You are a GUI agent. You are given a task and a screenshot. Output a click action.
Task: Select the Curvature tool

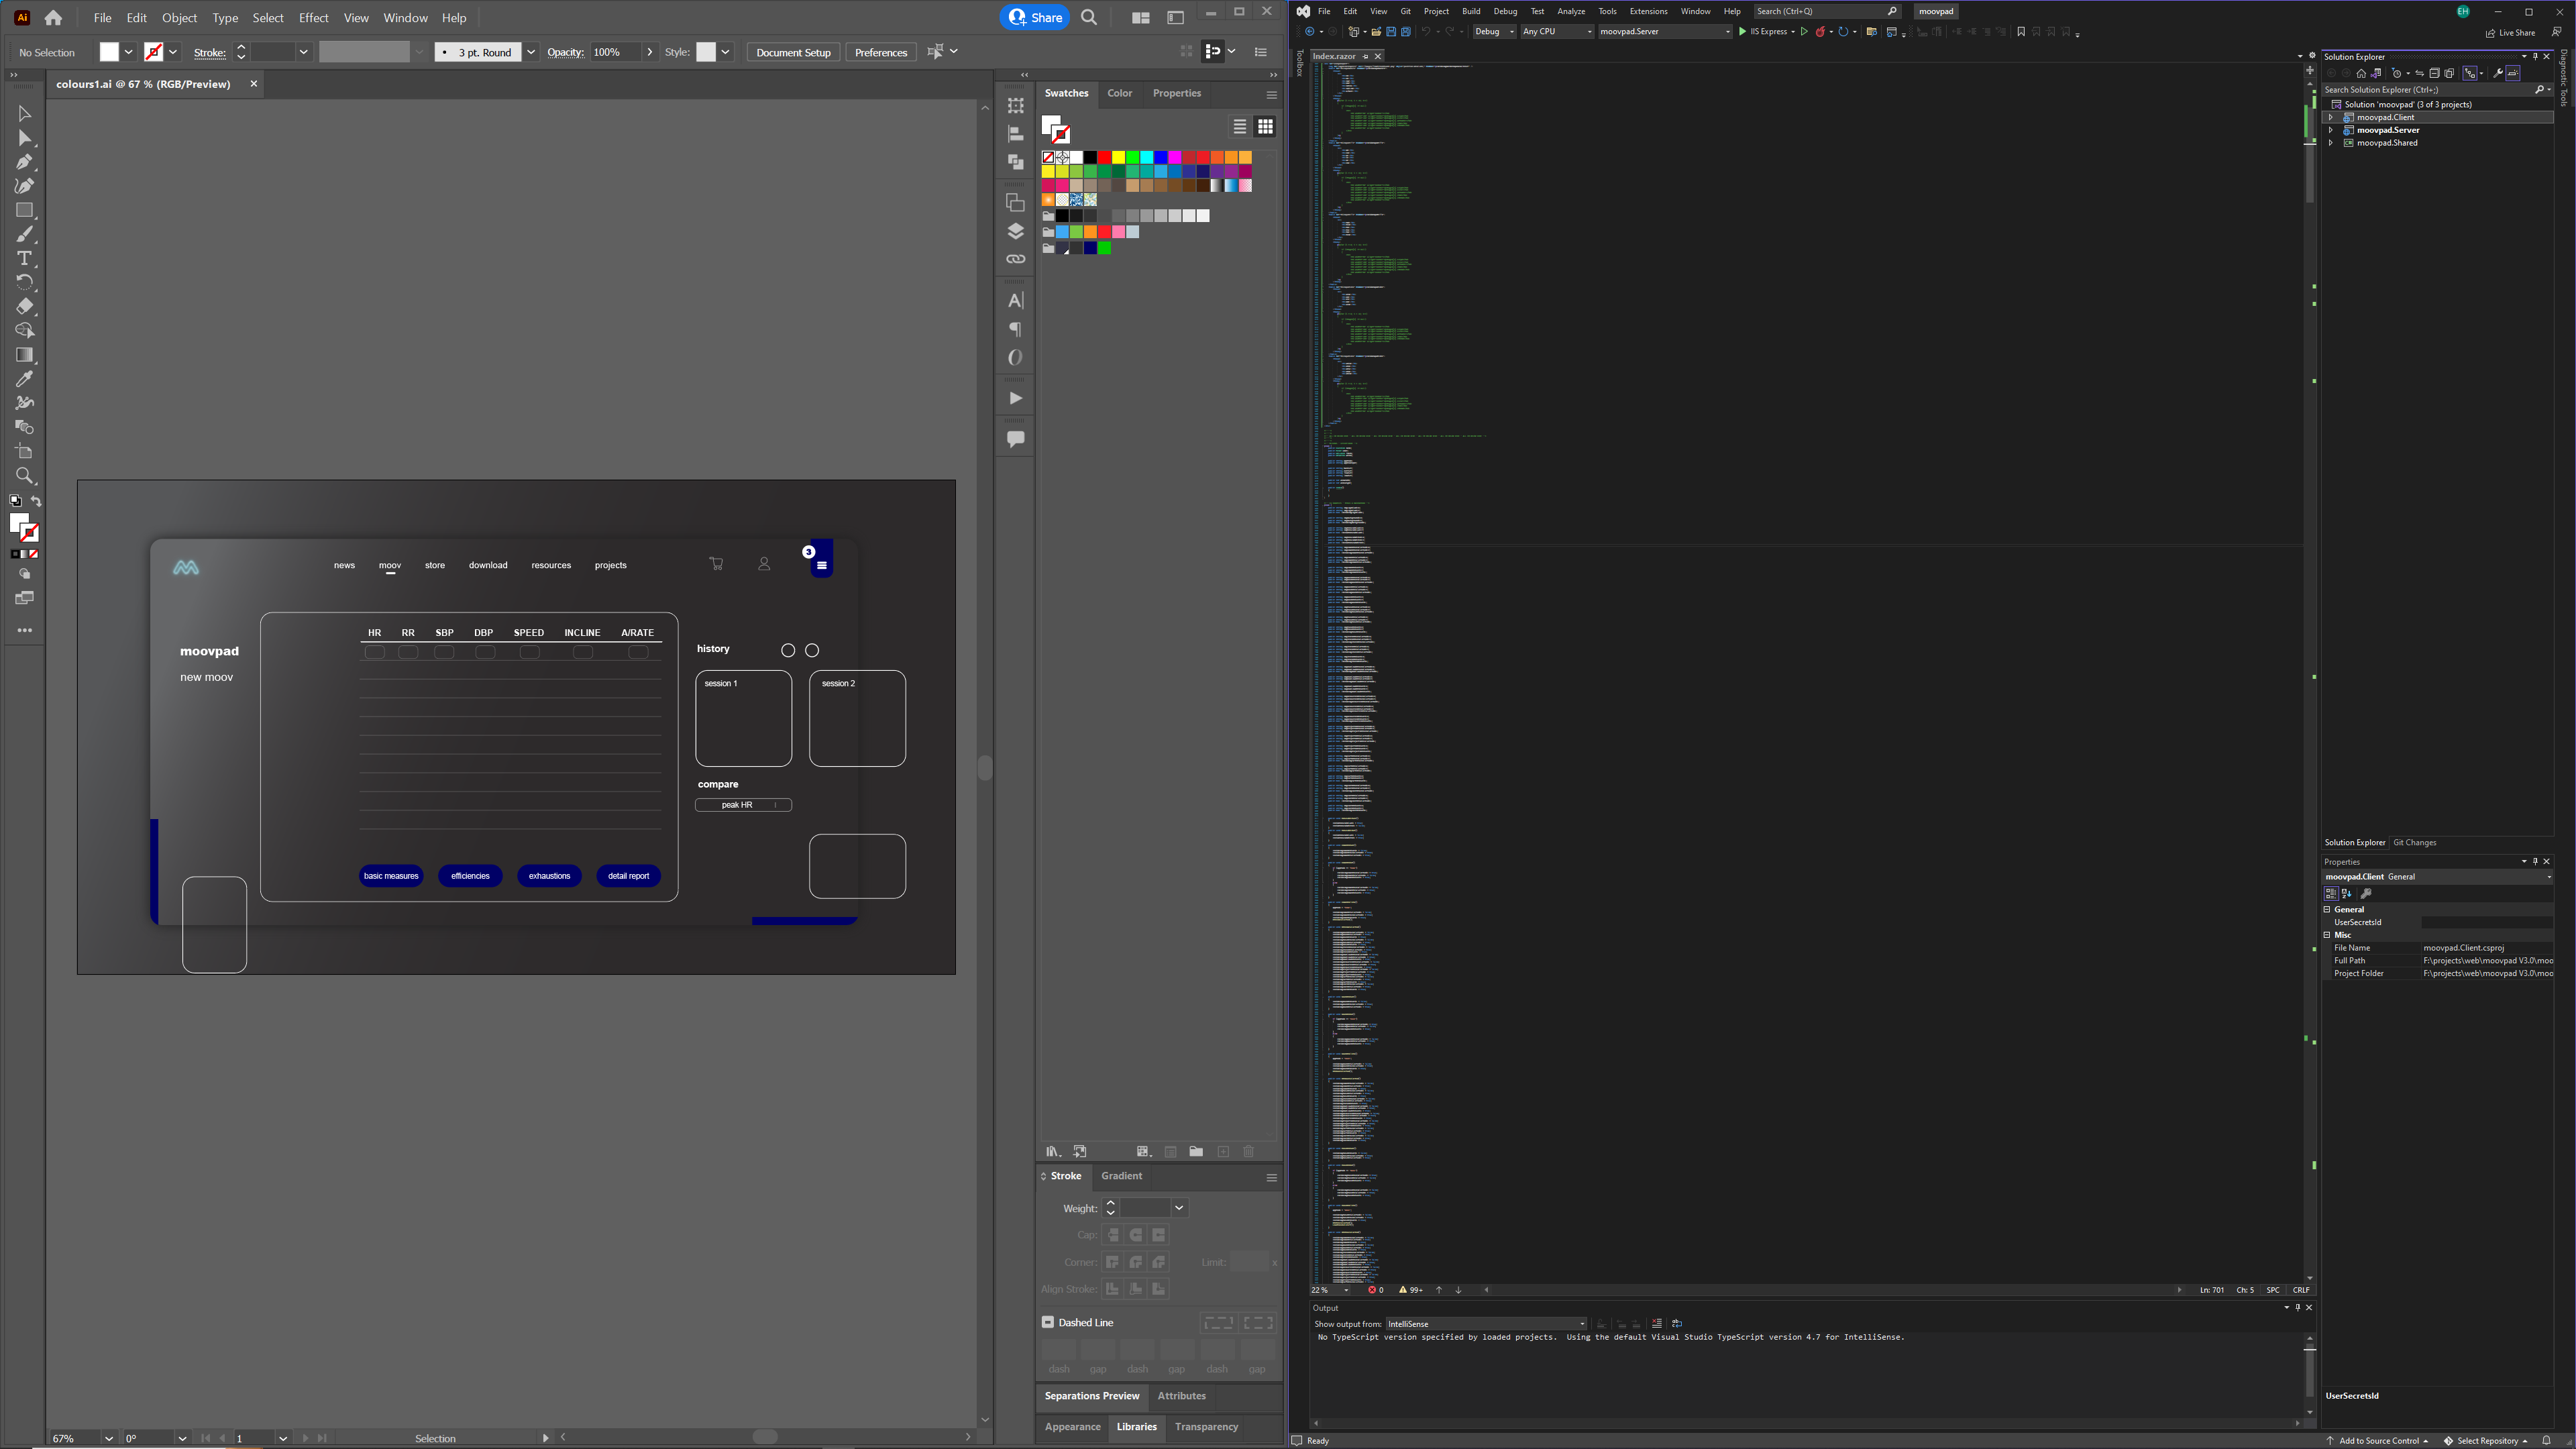pyautogui.click(x=24, y=186)
